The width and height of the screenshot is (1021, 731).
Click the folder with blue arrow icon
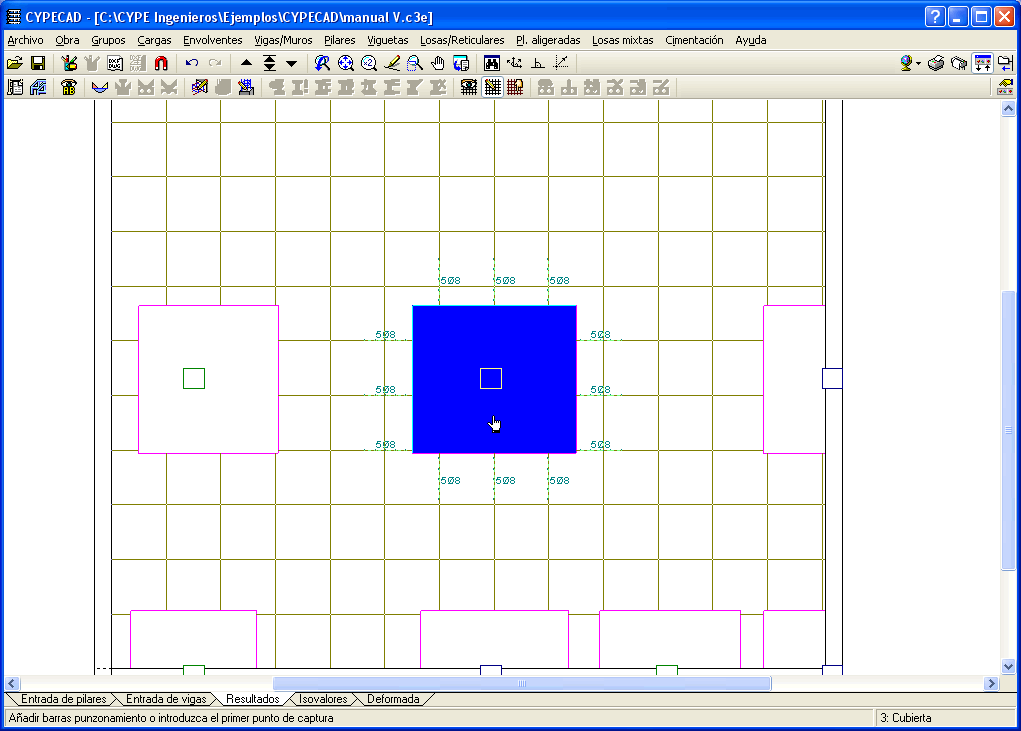point(1005,63)
